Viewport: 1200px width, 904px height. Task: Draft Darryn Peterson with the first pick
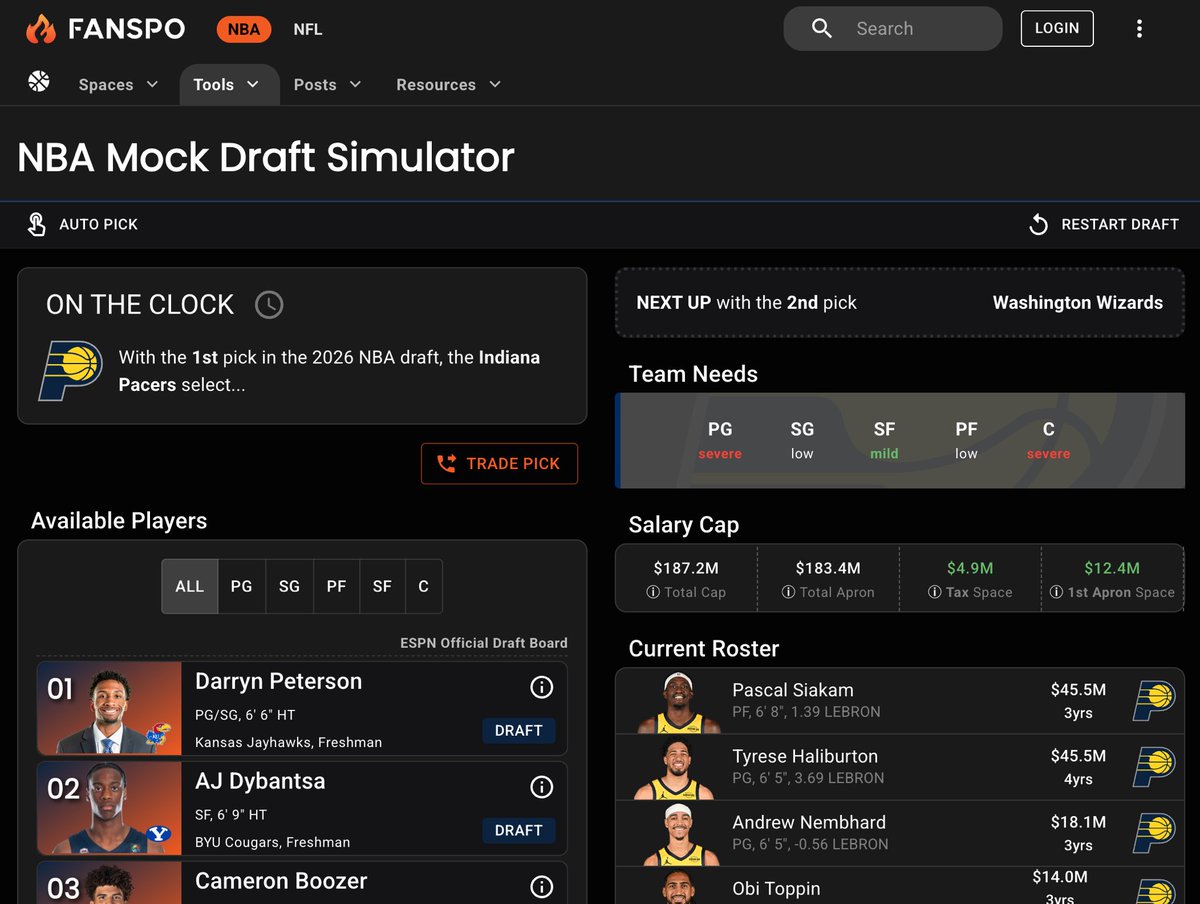[x=518, y=731]
